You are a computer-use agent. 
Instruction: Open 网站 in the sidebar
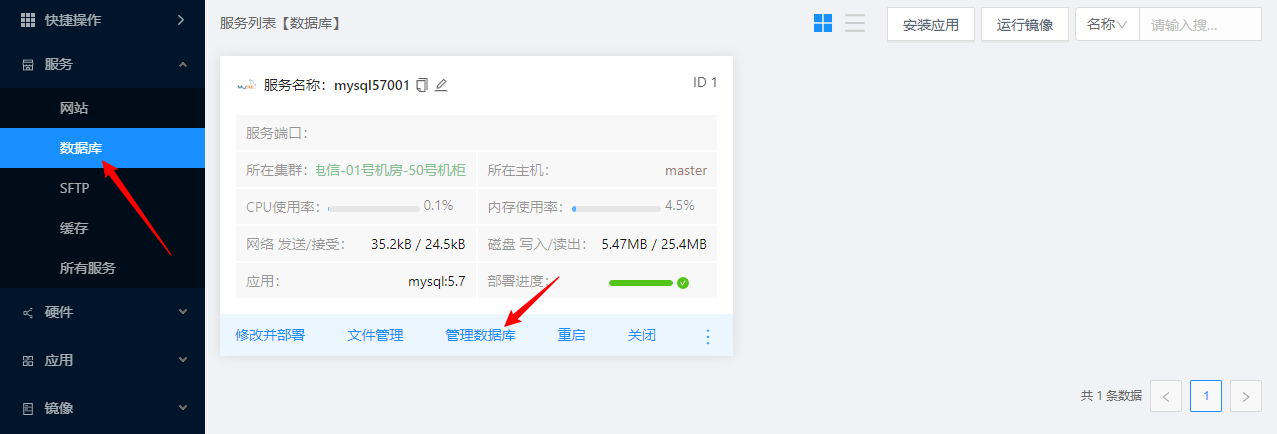click(74, 108)
